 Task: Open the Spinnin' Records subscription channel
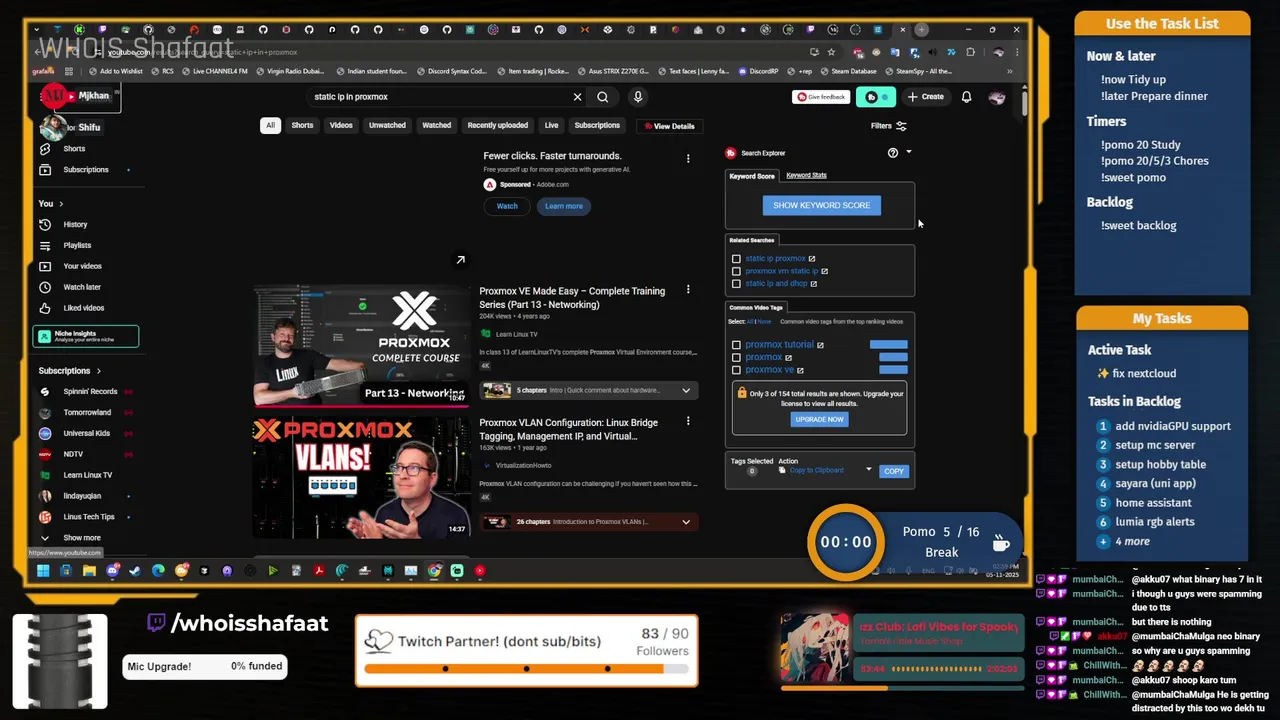tap(86, 392)
